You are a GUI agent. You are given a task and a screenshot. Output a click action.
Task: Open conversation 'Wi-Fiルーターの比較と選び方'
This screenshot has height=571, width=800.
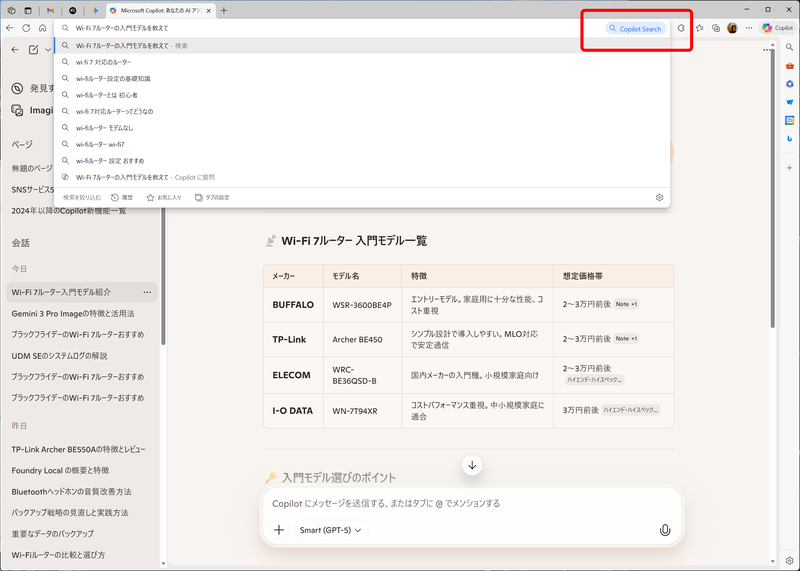click(x=58, y=555)
